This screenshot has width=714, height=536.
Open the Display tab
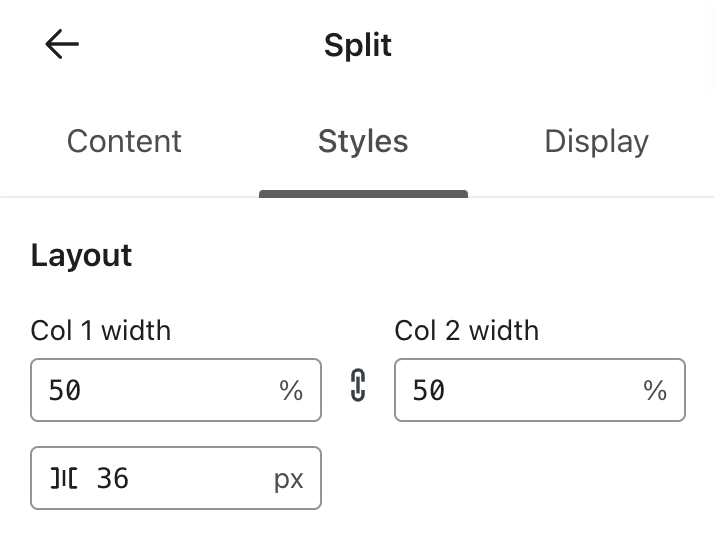click(x=596, y=141)
